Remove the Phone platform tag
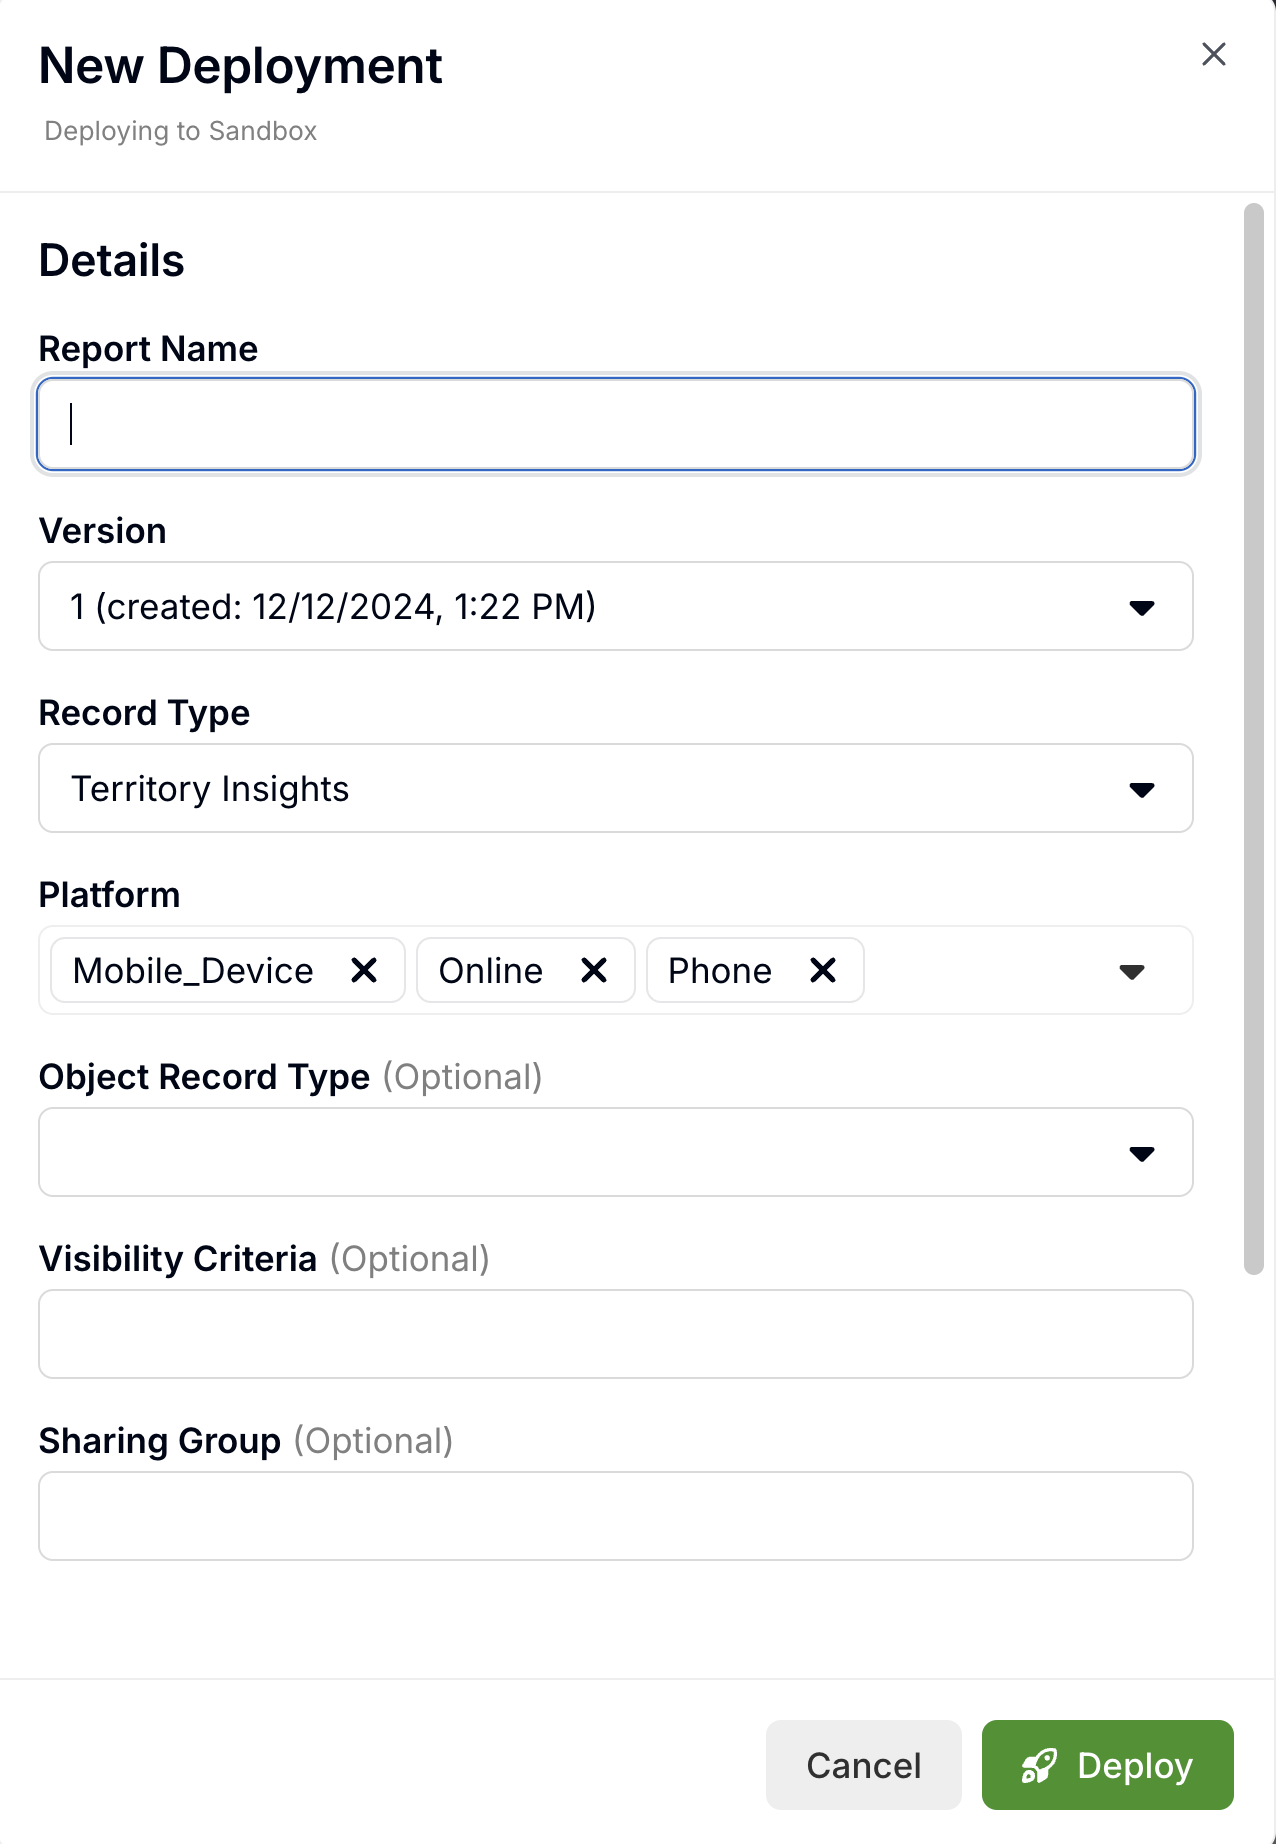 822,970
